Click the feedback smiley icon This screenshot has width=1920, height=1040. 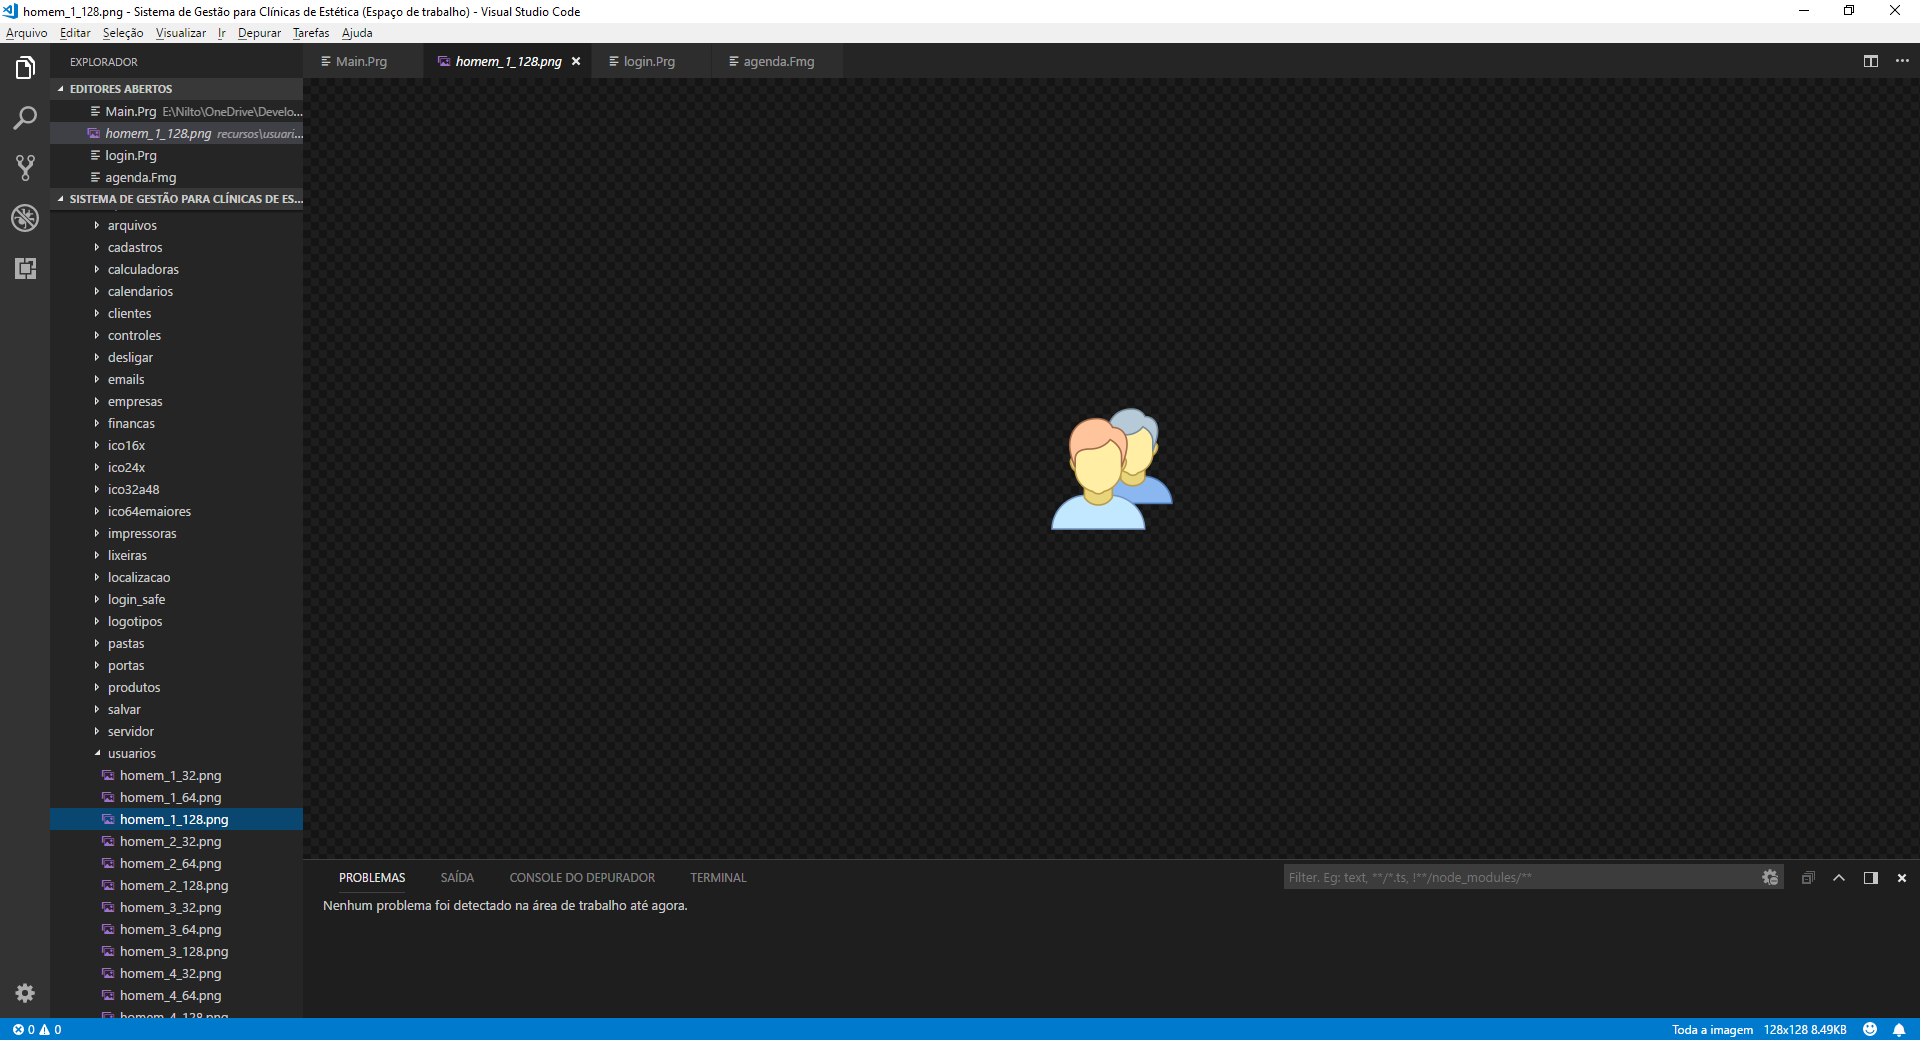click(x=1870, y=1030)
